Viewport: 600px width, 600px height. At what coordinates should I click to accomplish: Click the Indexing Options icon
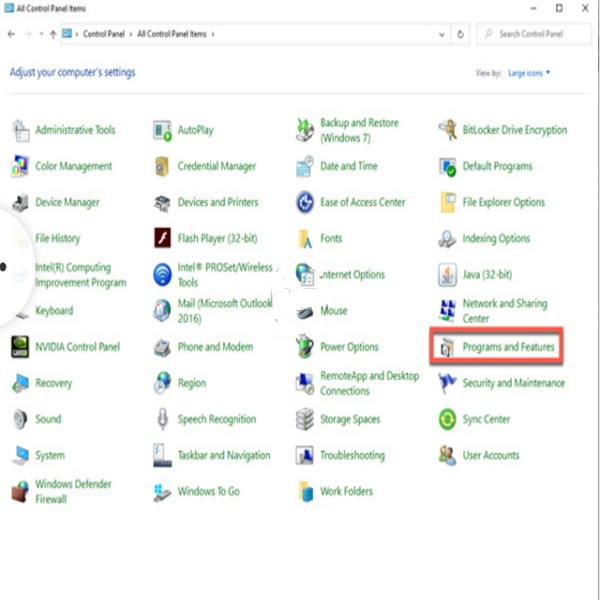[x=447, y=239]
